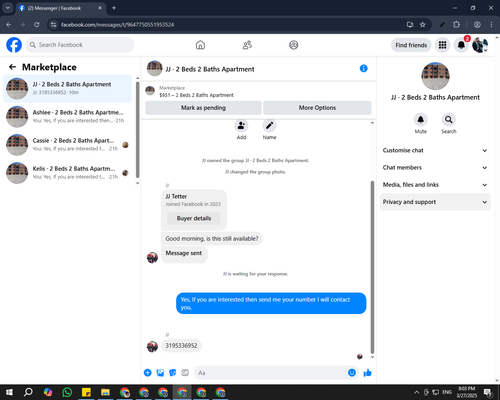The width and height of the screenshot is (500, 400).
Task: Open Buyer details for JJ Tetter
Action: click(x=194, y=218)
